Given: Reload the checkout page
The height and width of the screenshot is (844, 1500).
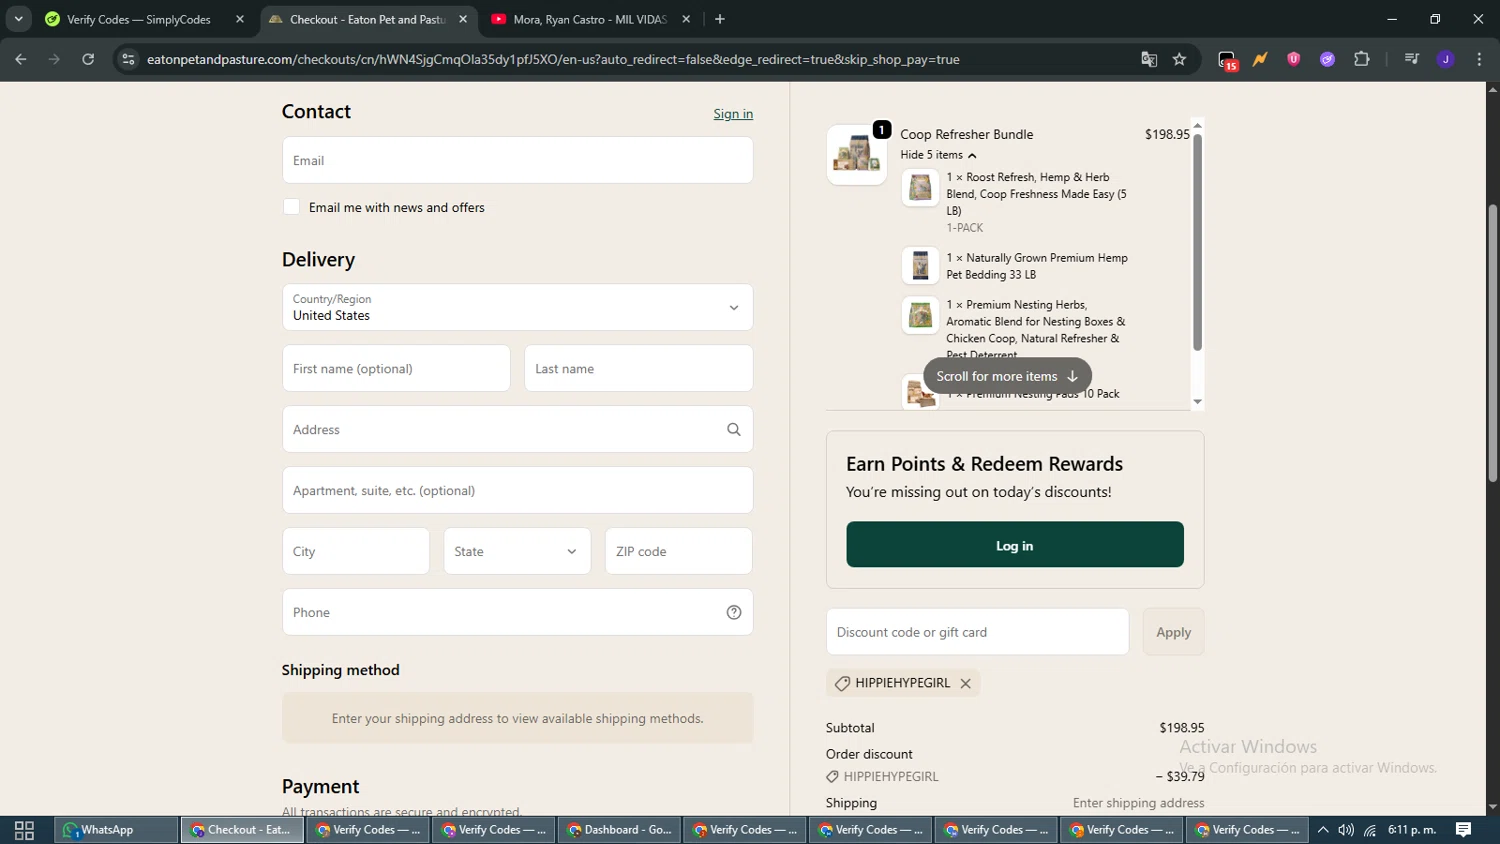Looking at the screenshot, I should coord(88,59).
